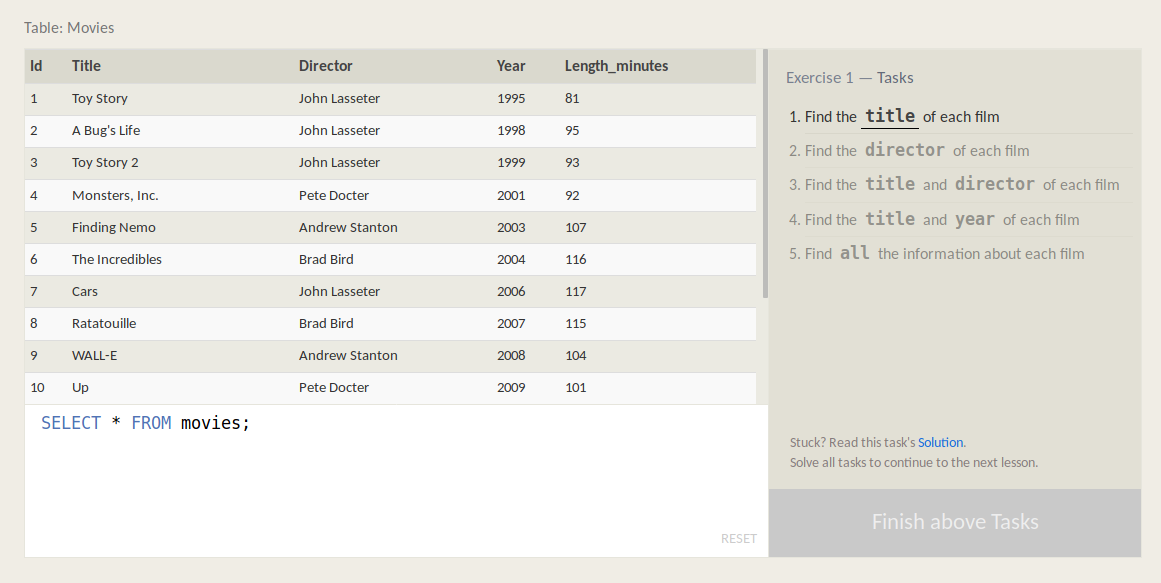
Task: Click the Ratatouille title cell
Action: [104, 324]
